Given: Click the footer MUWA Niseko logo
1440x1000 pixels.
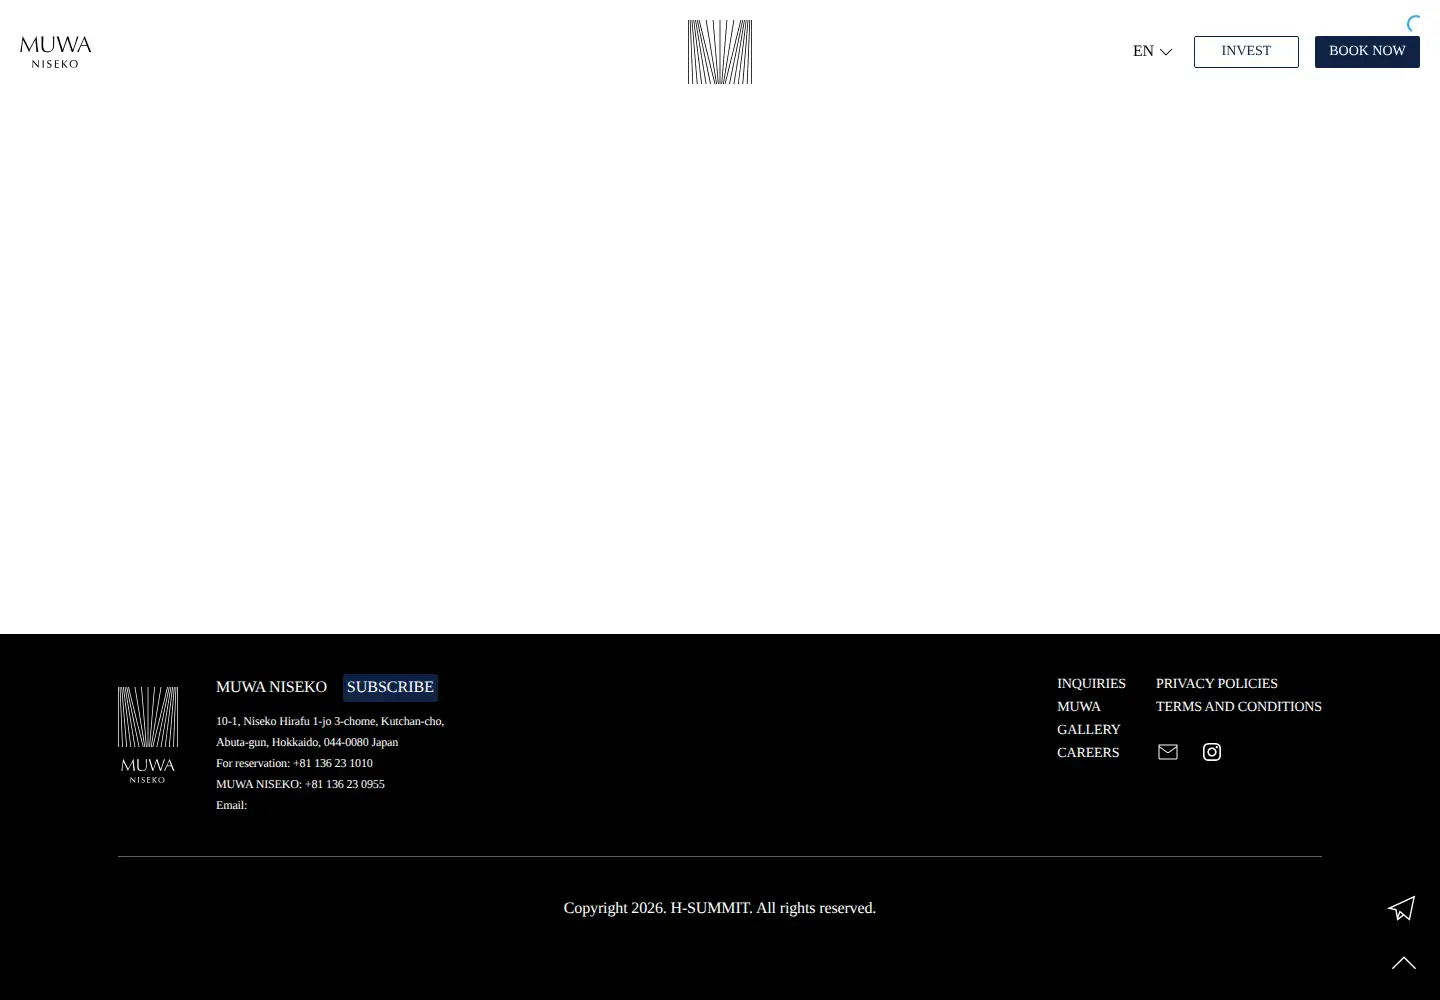Looking at the screenshot, I should tap(148, 735).
